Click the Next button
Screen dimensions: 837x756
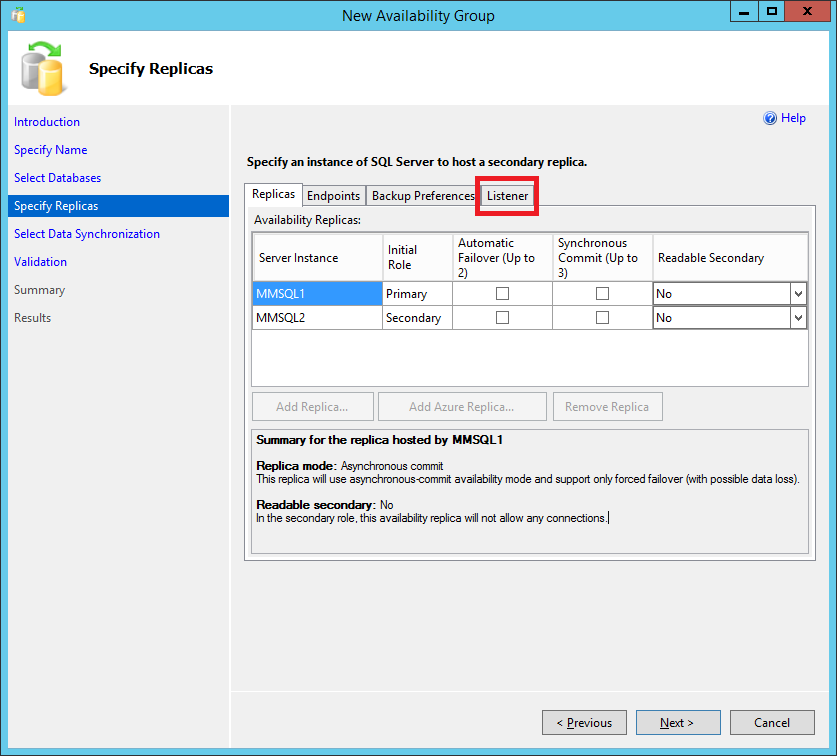[x=677, y=723]
